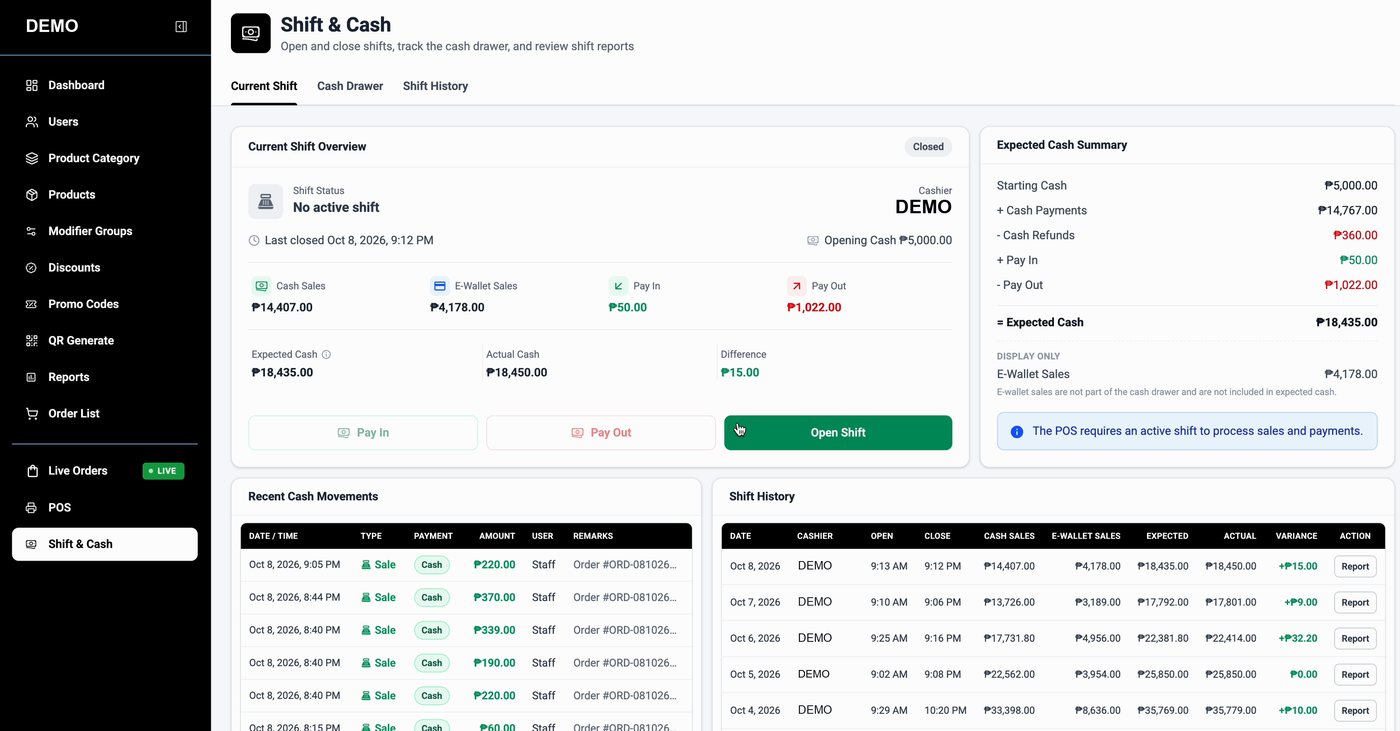
Task: Open Report for Oct 8, 2026 shift
Action: point(1355,566)
